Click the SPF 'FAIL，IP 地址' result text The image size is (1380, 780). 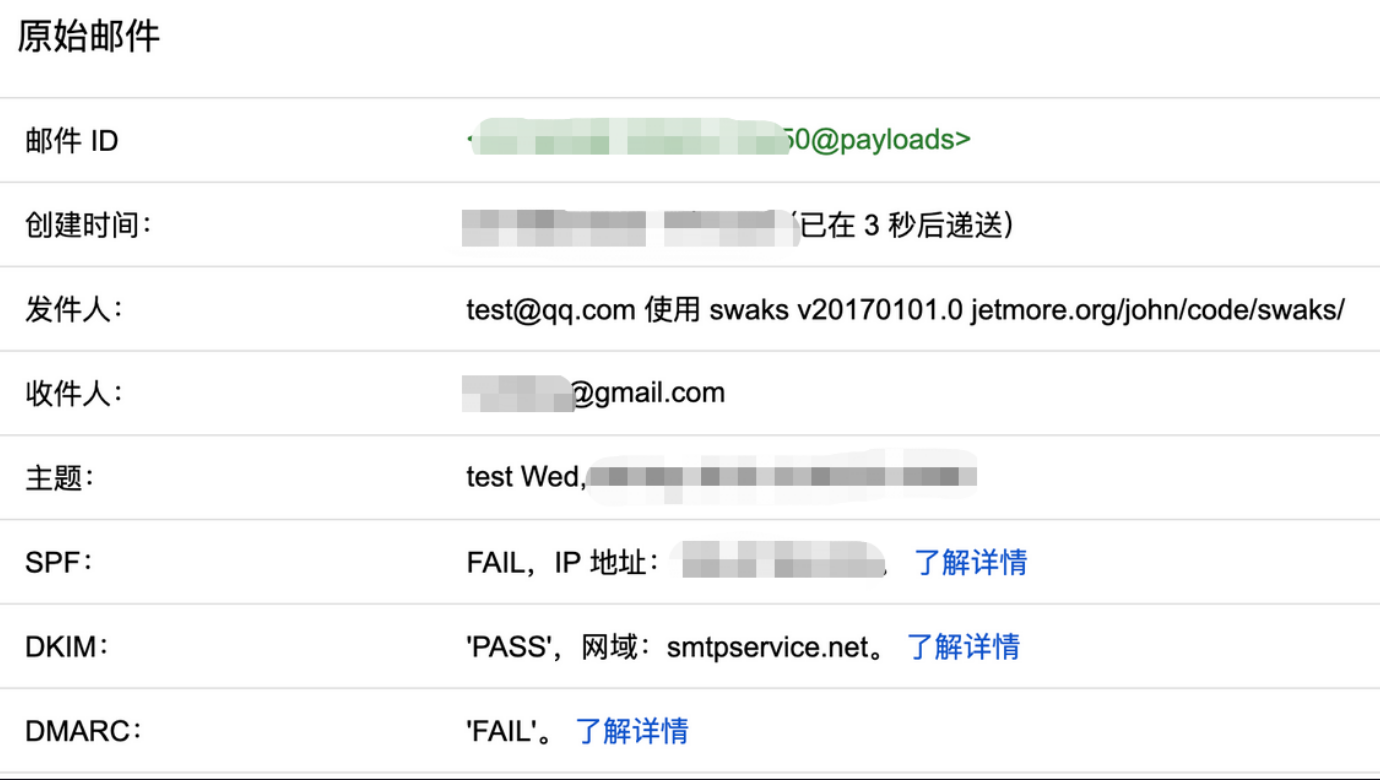coord(563,562)
